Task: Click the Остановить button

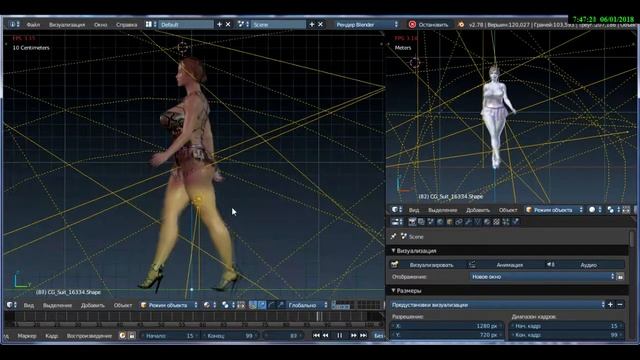Action: pos(429,24)
